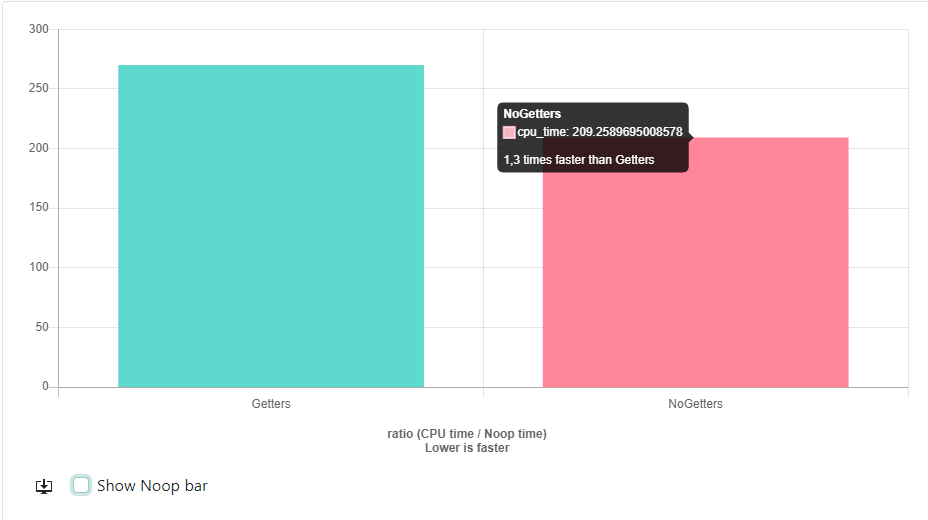Viewport: 928px width, 520px height.
Task: Click the download chart icon
Action: (44, 486)
